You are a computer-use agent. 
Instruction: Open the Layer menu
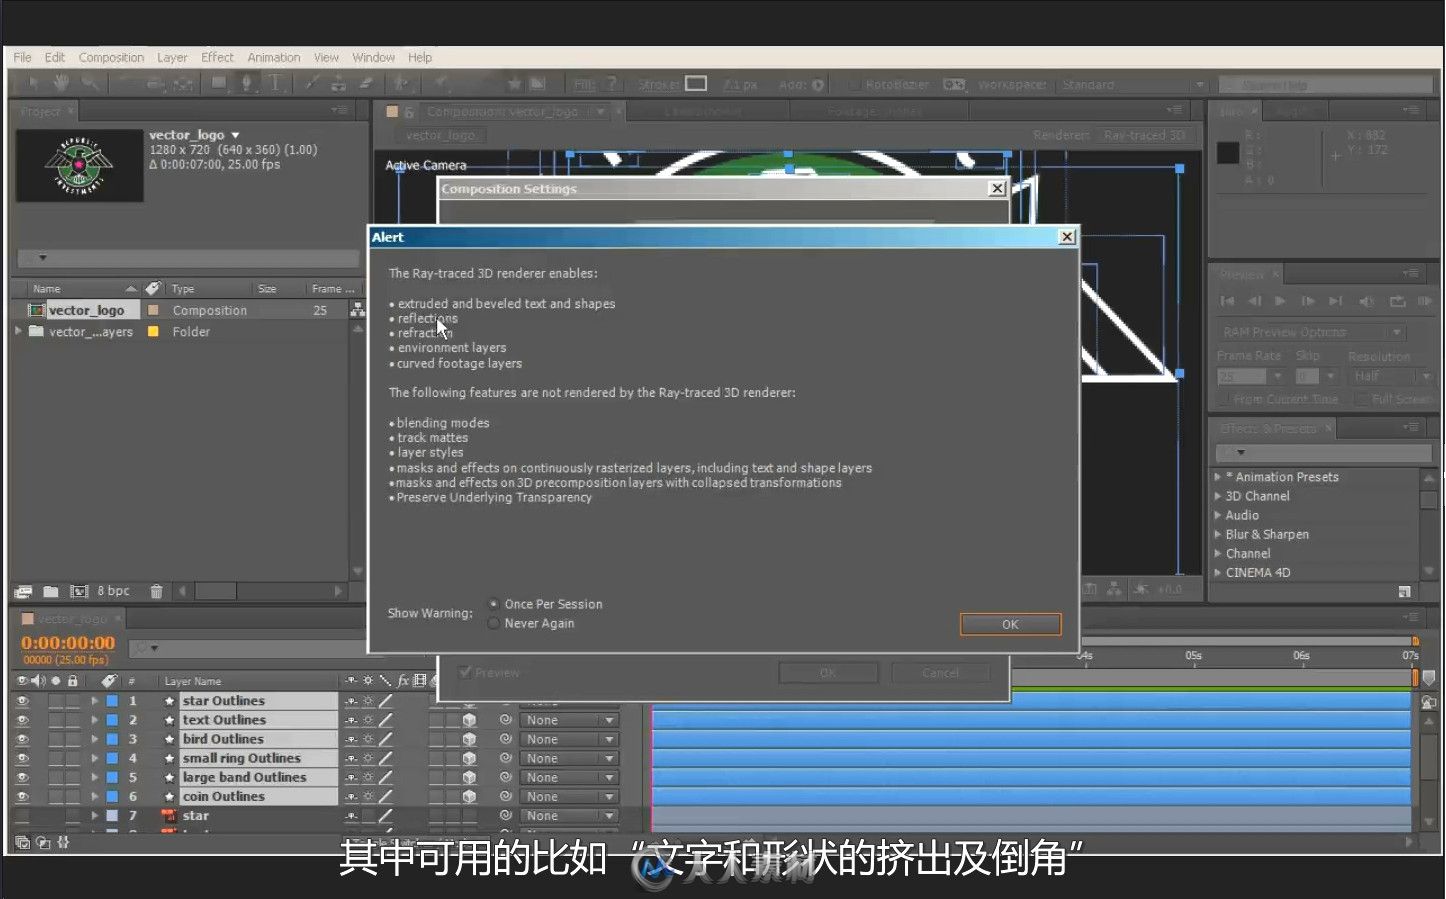point(172,57)
